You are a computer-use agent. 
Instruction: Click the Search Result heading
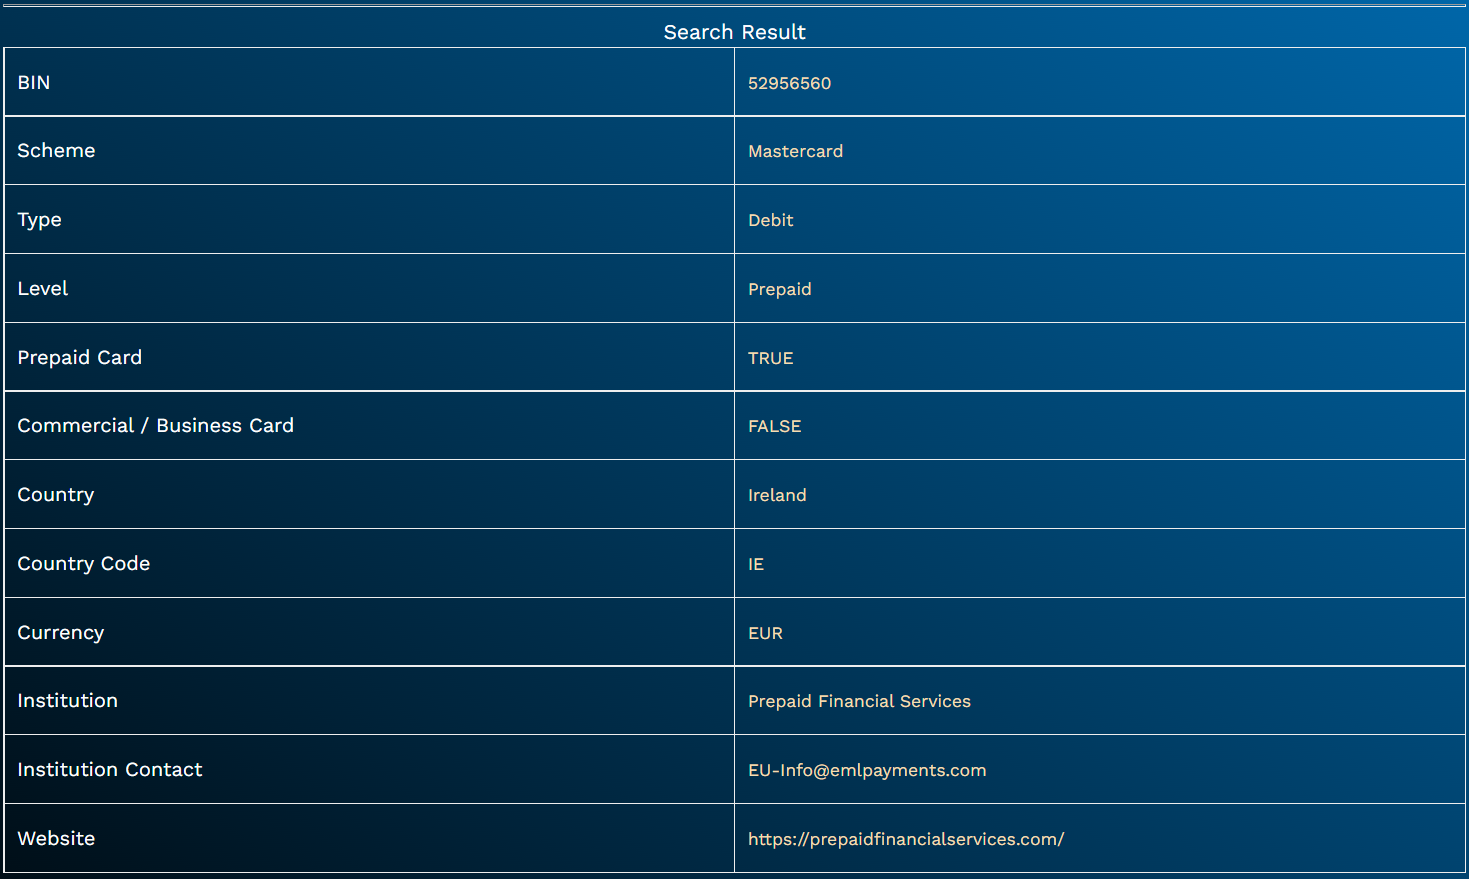click(734, 32)
